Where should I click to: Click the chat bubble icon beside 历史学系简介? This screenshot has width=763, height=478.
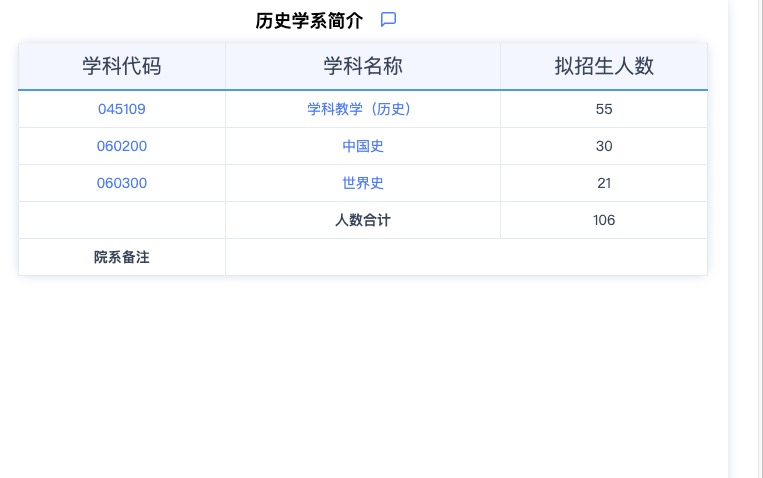pyautogui.click(x=389, y=20)
